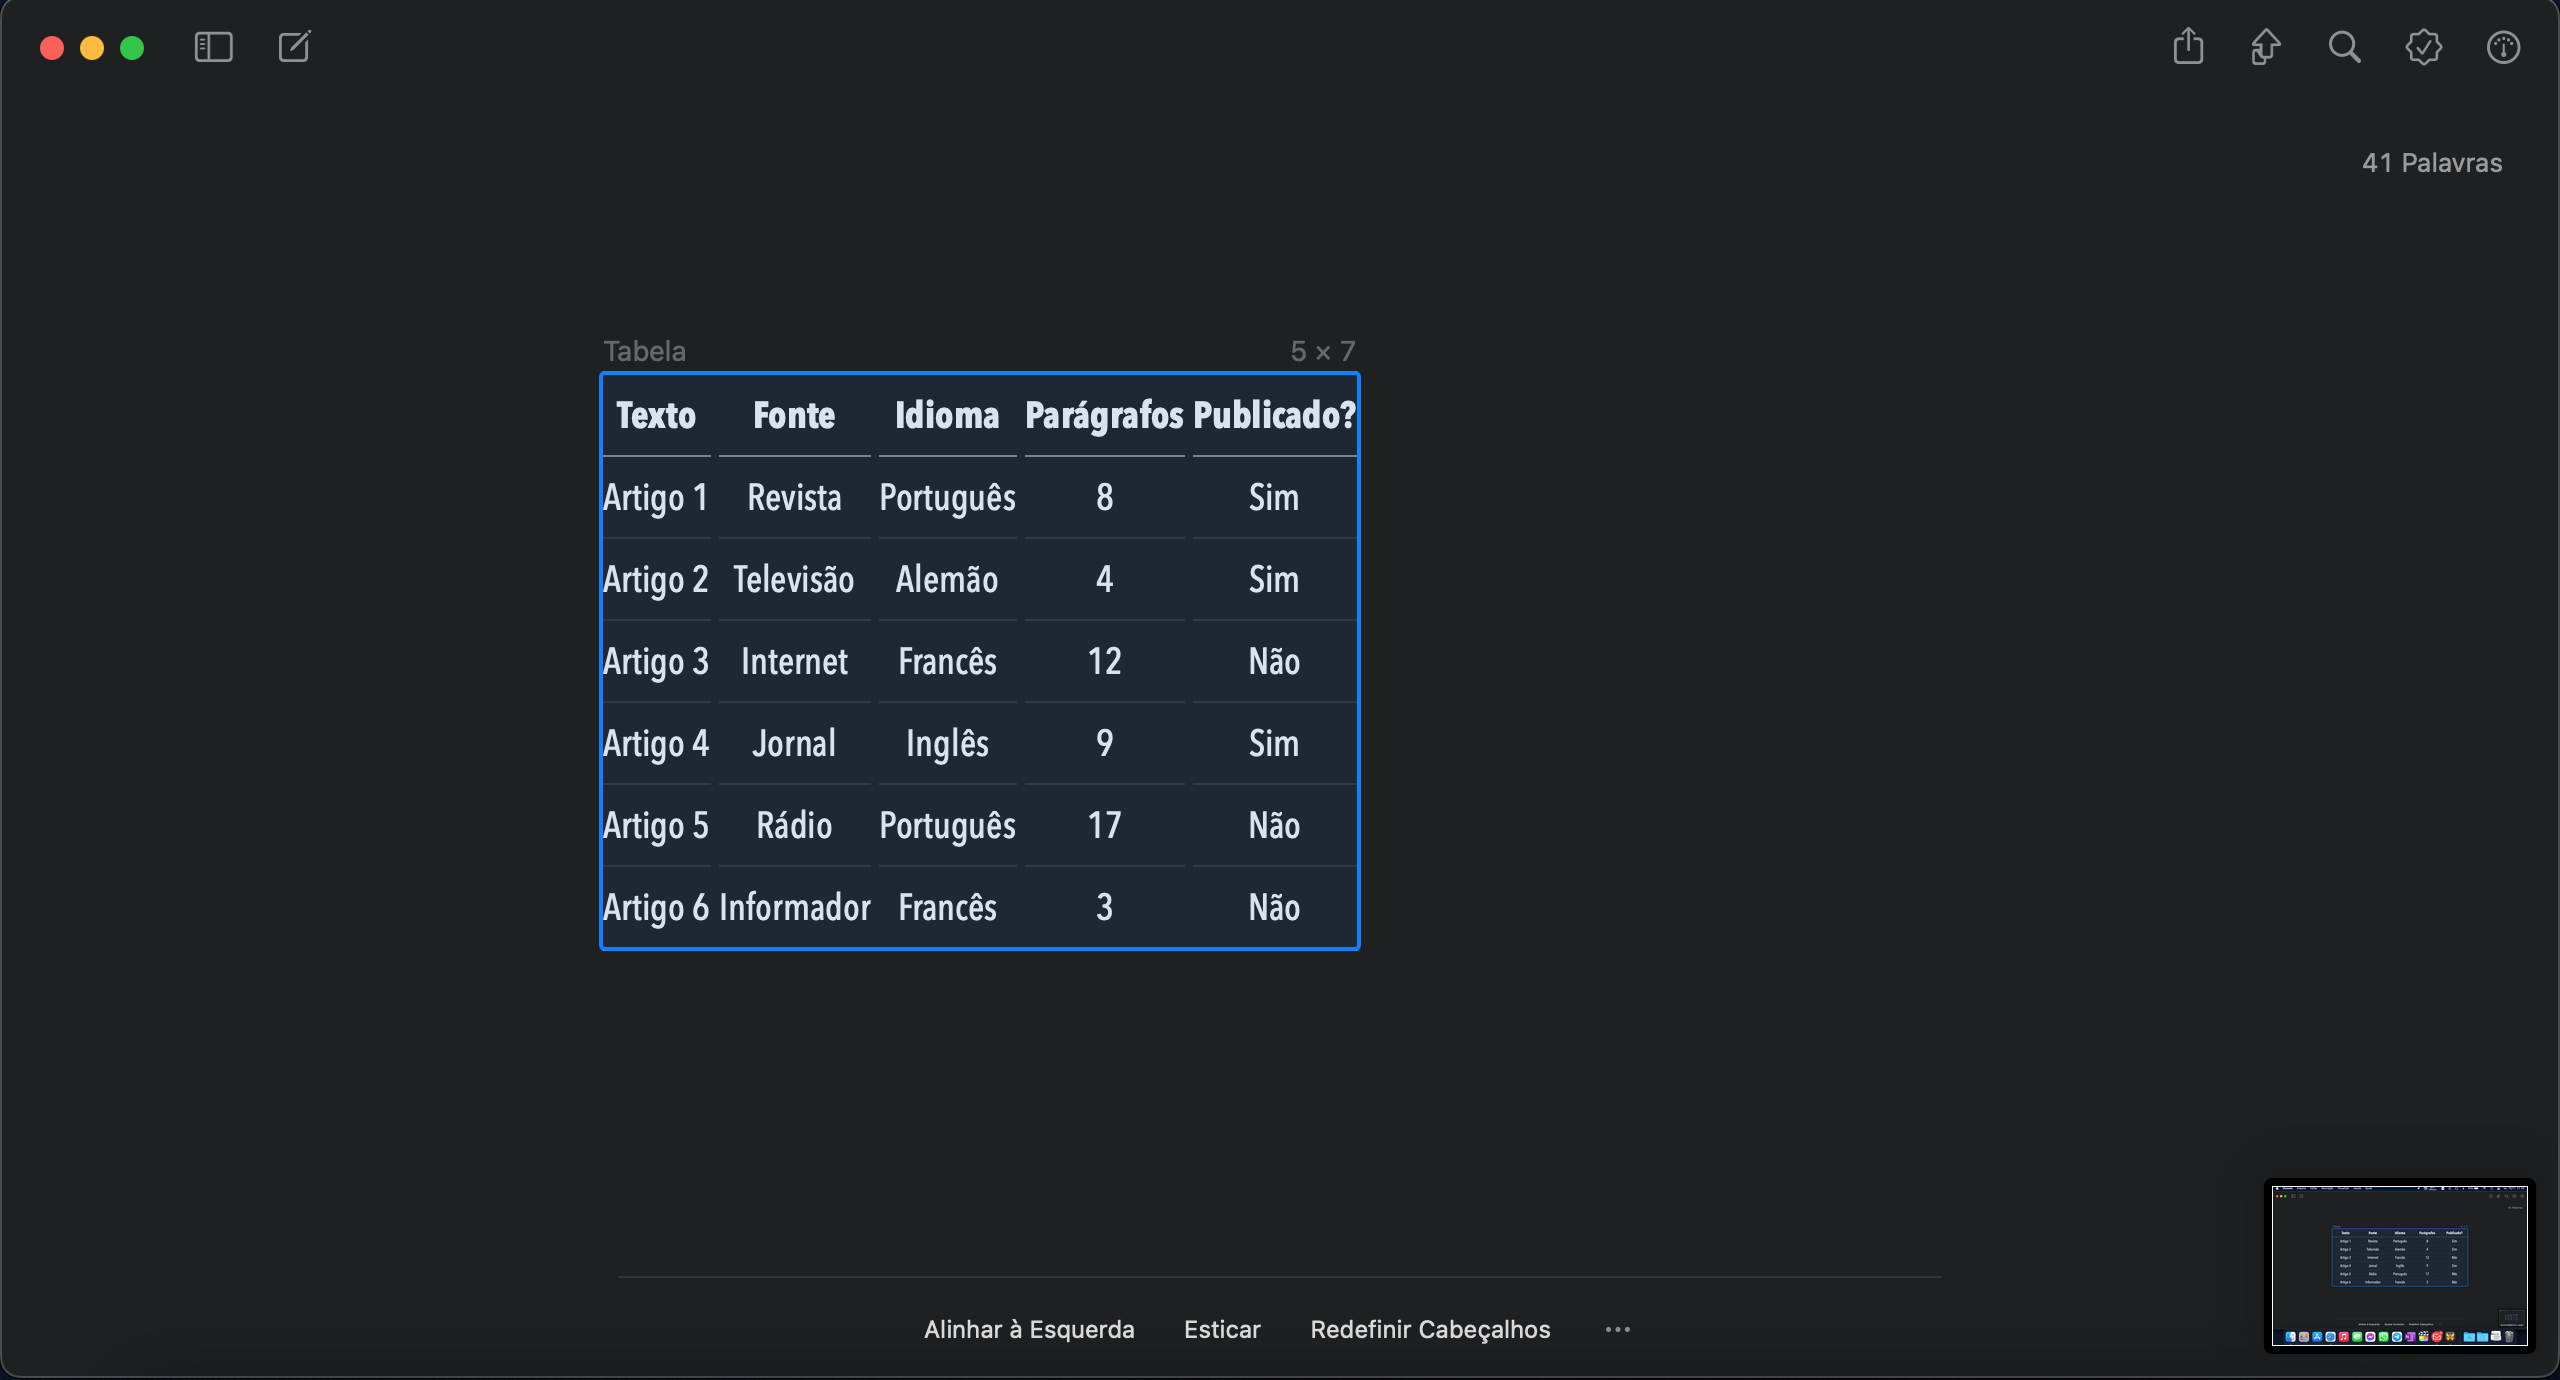Click Sim in Artigo 1 row
The height and width of the screenshot is (1380, 2560).
click(1274, 497)
